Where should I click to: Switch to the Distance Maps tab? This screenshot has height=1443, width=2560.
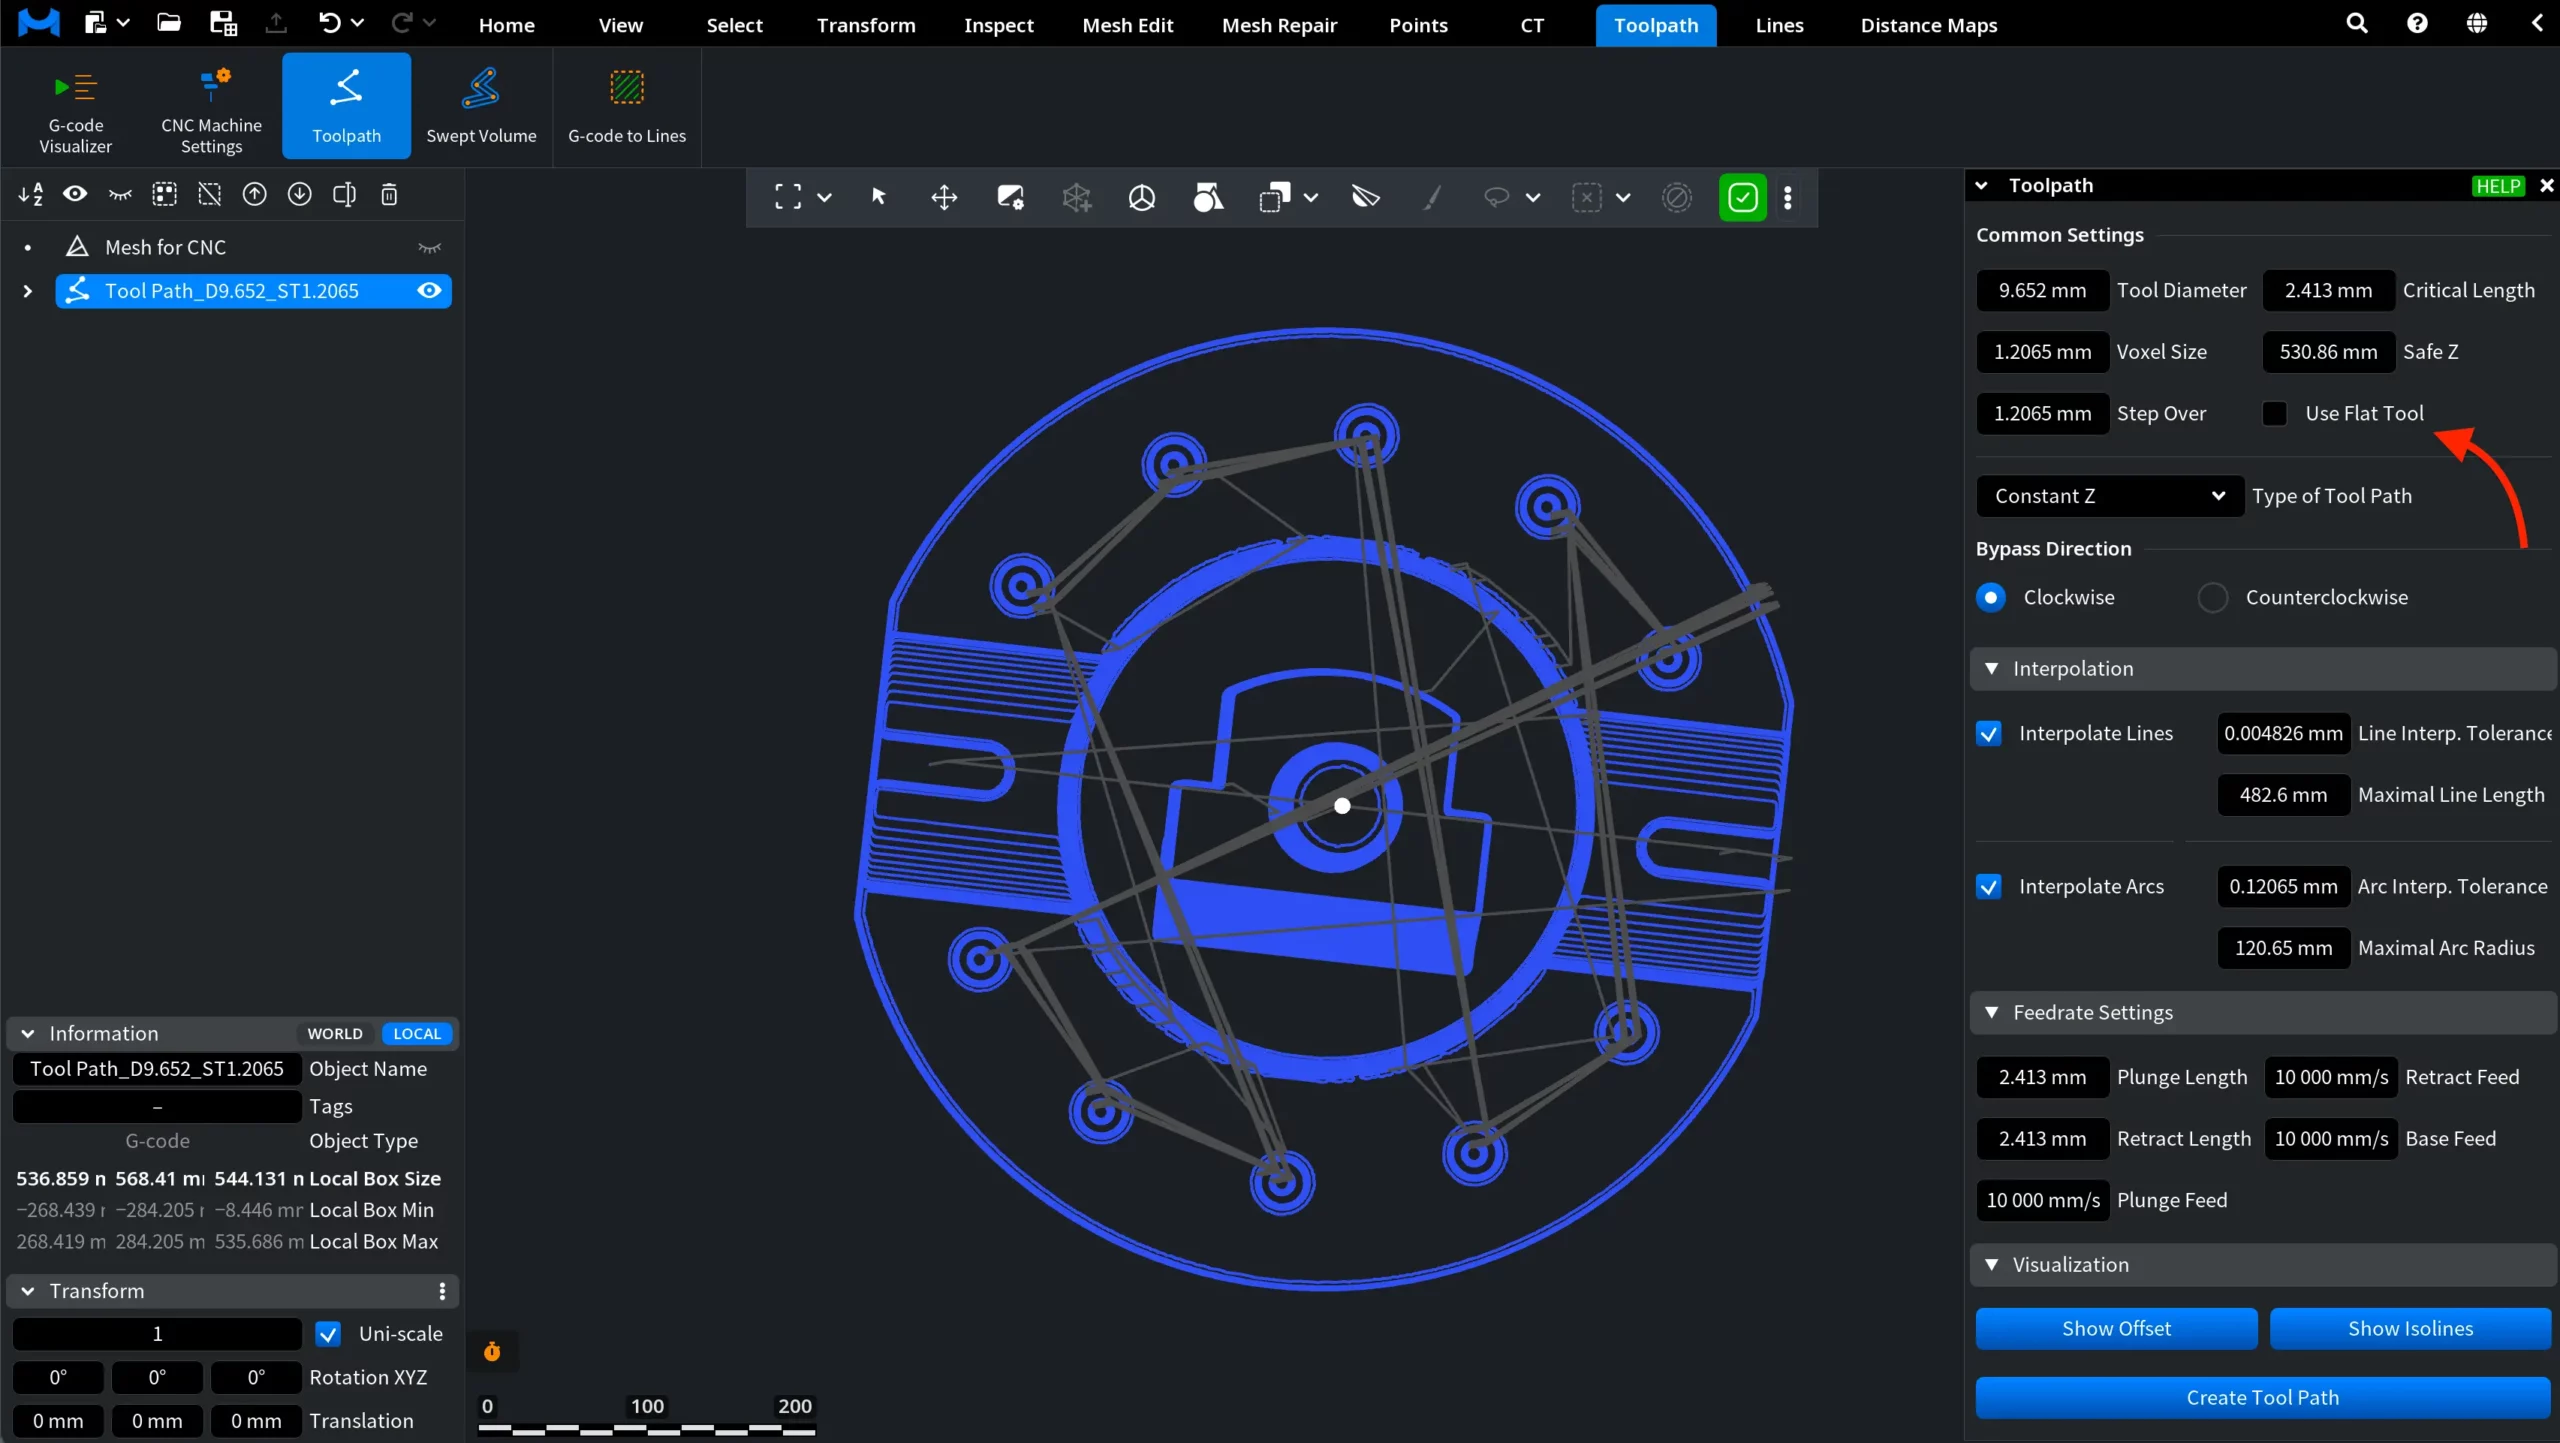tap(1928, 25)
